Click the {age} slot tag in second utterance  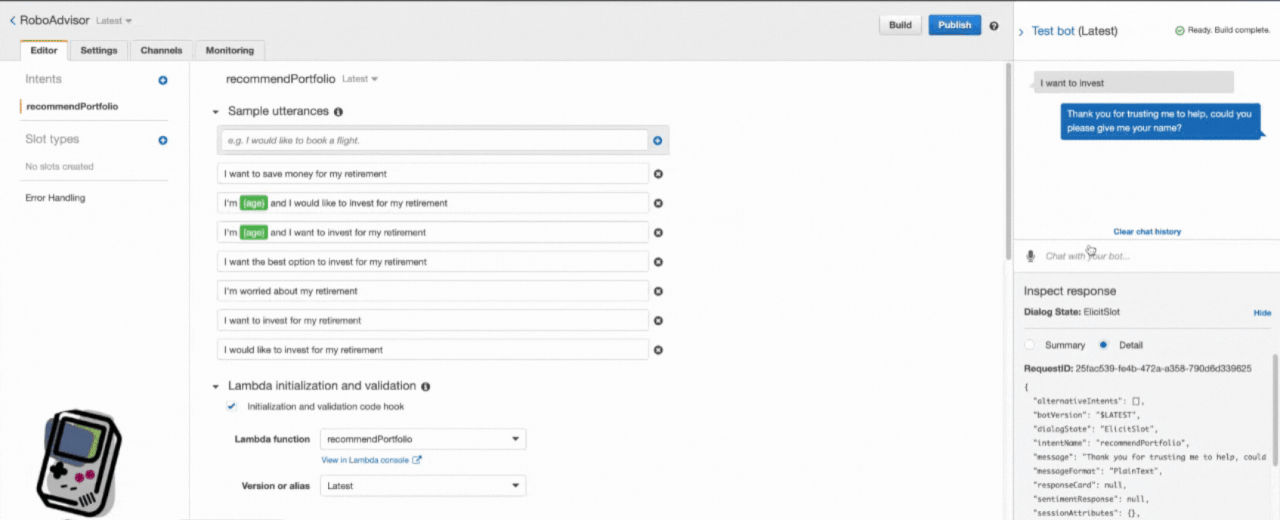254,203
